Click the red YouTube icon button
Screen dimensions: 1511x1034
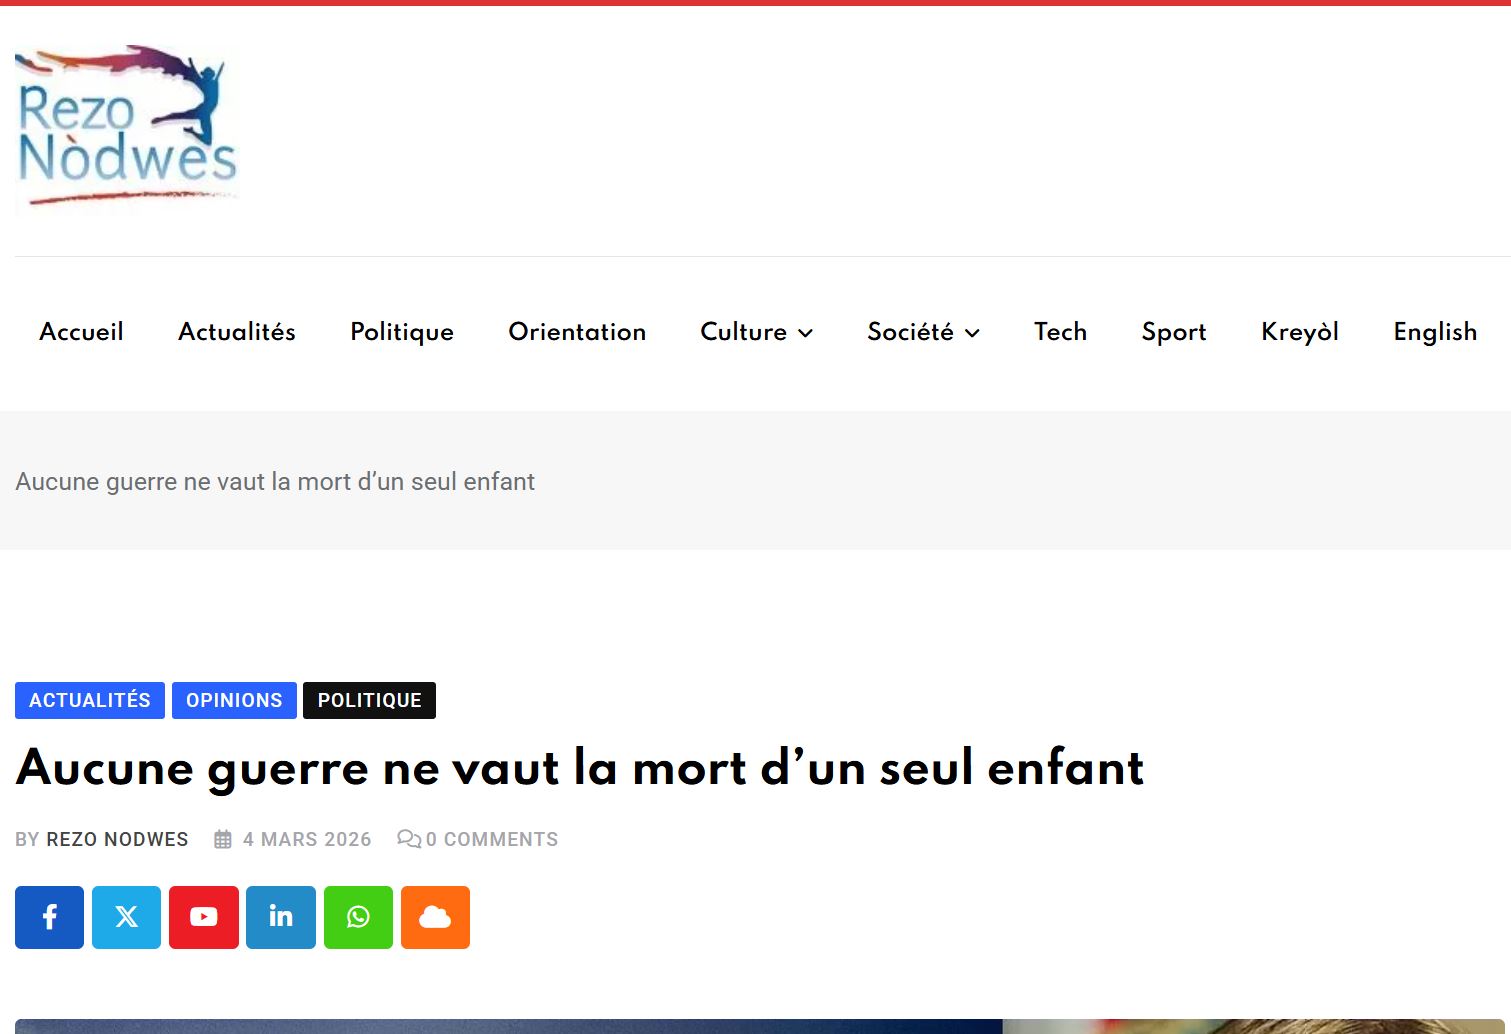[x=204, y=917]
